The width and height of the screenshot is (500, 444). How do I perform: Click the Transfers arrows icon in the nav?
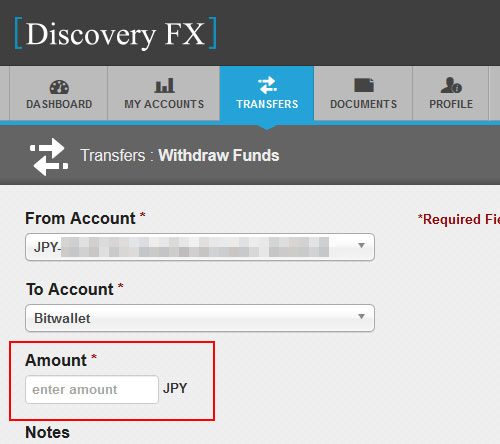pos(267,85)
